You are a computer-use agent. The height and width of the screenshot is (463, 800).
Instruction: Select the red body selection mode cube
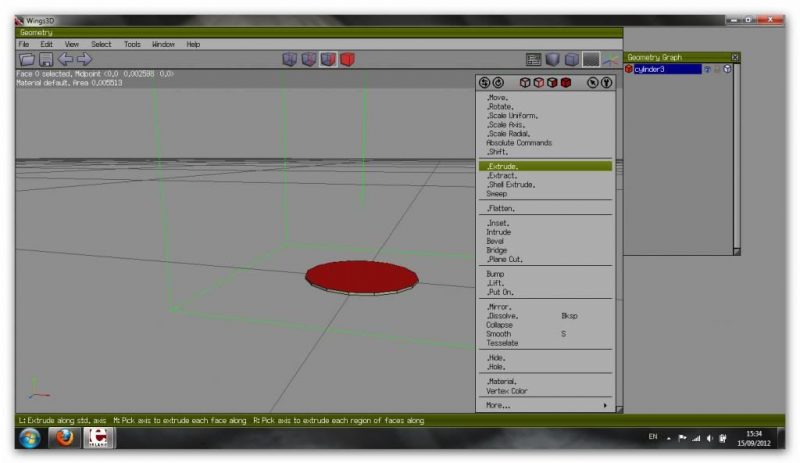(347, 60)
